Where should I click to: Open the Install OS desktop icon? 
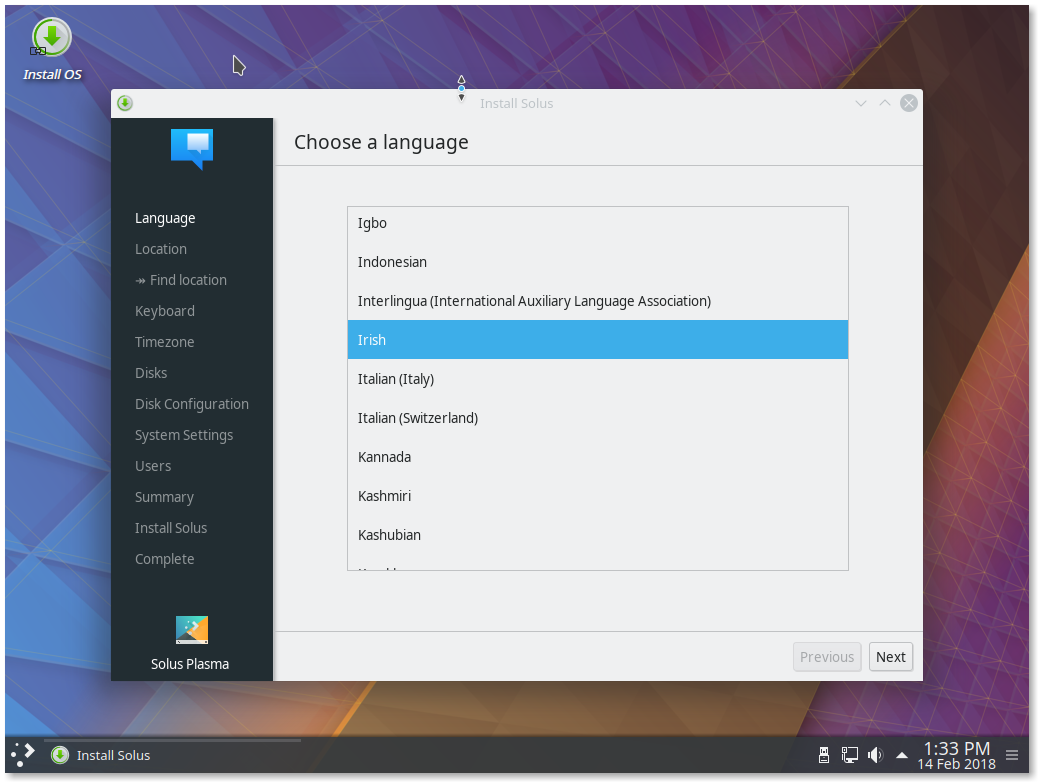click(52, 48)
